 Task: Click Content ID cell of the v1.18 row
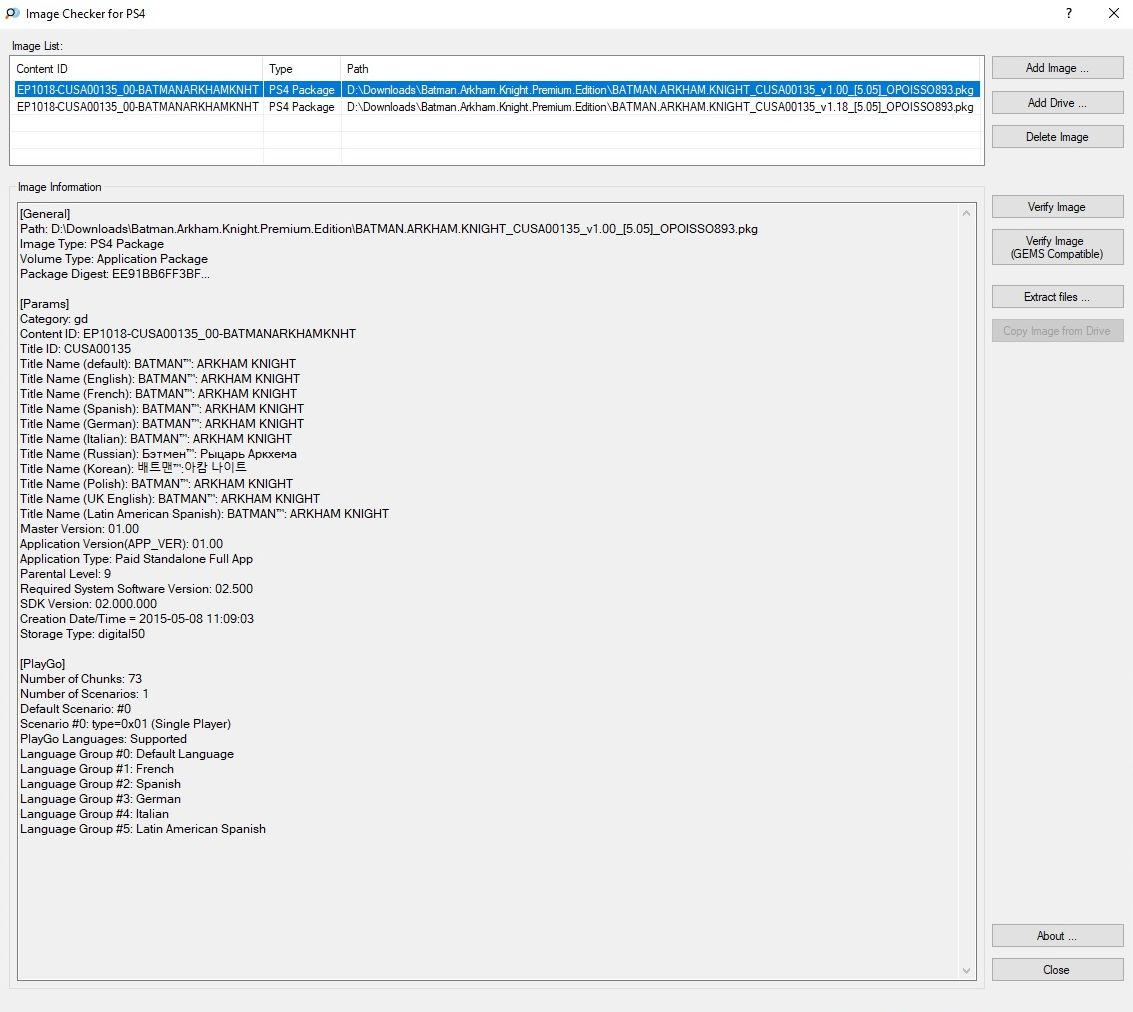point(137,107)
